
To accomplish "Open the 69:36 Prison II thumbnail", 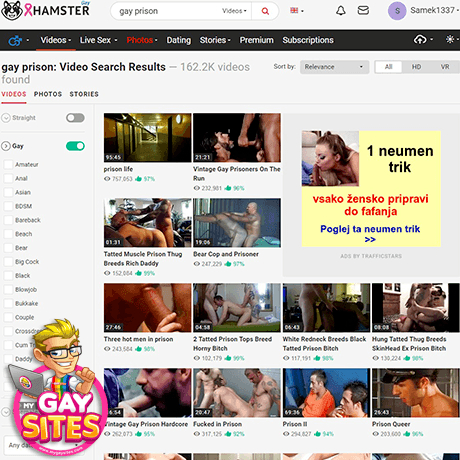I will pyautogui.click(x=326, y=393).
